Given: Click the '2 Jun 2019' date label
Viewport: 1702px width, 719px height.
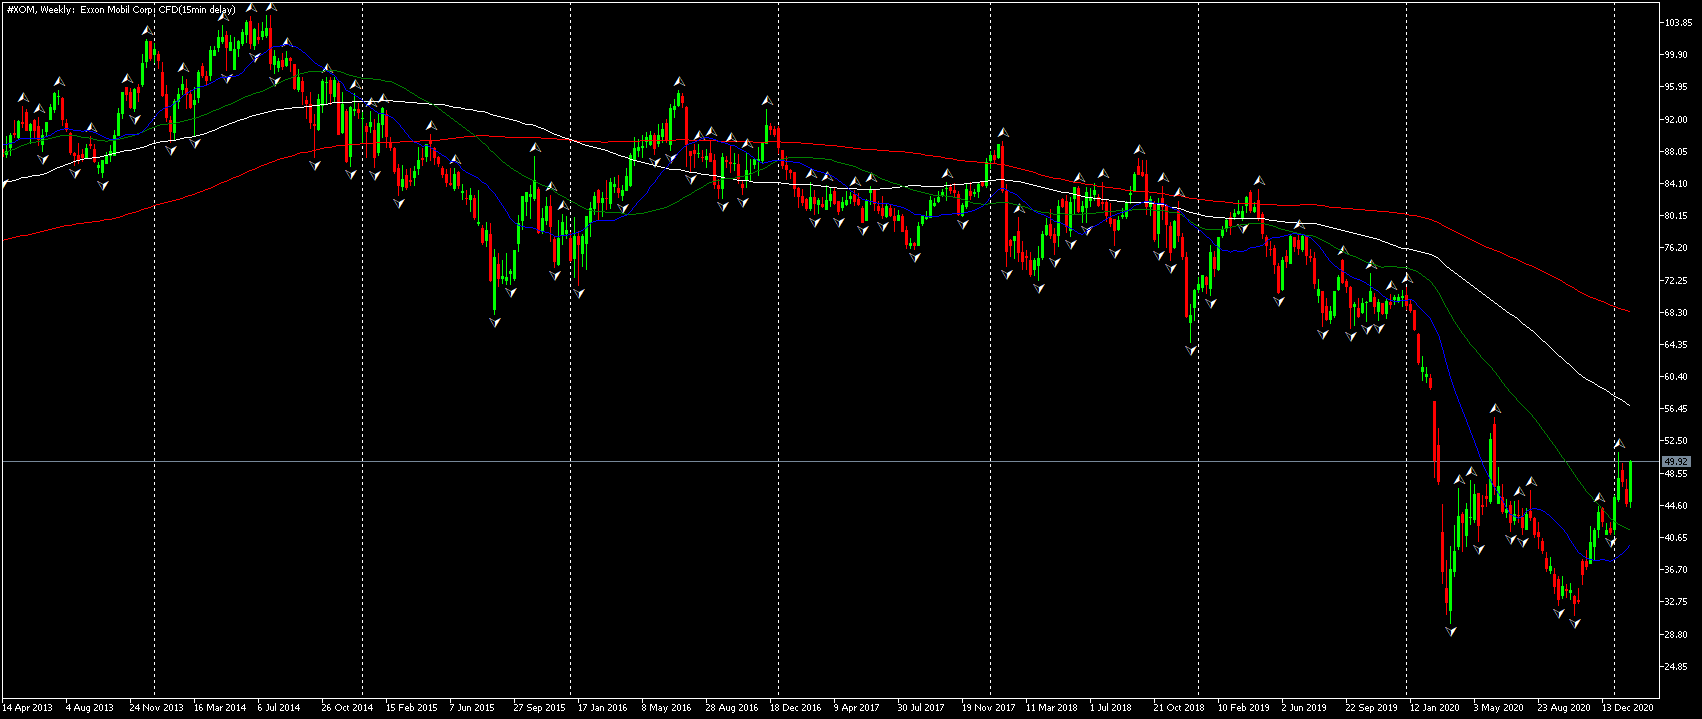Looking at the screenshot, I should (1304, 708).
